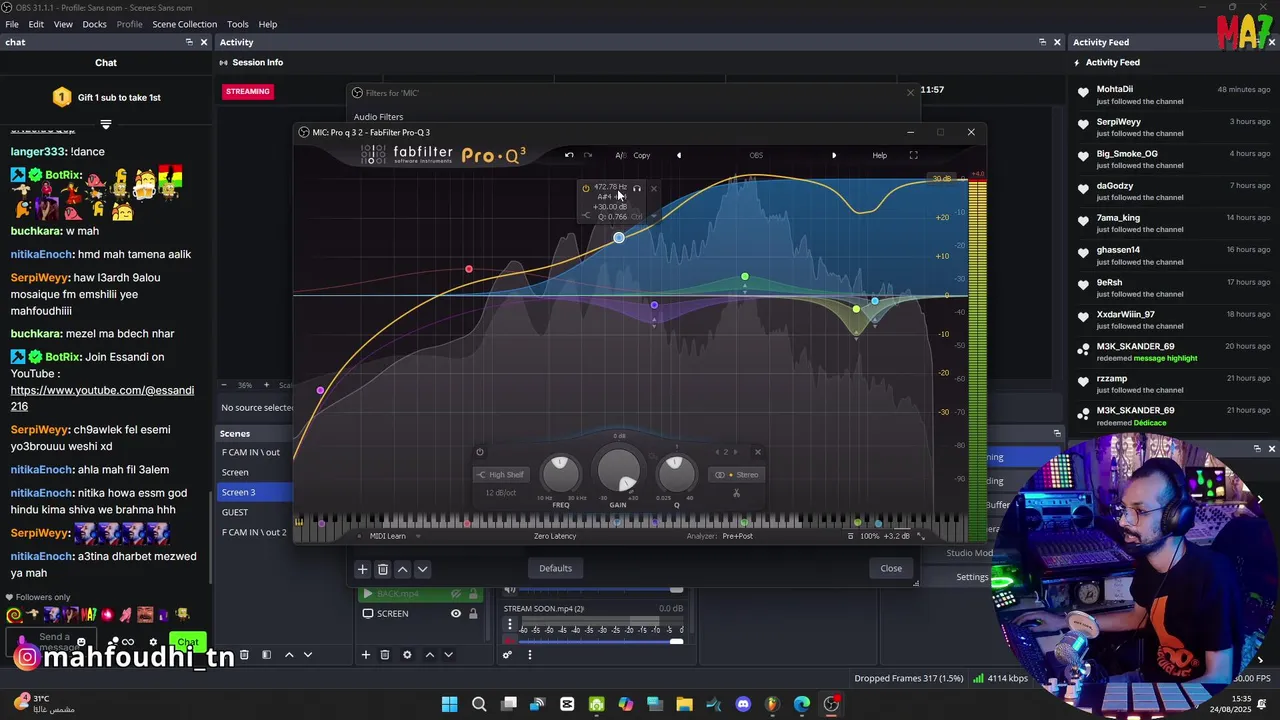Toggle the band power button in the control panel
The image size is (1280, 720).
[x=480, y=452]
